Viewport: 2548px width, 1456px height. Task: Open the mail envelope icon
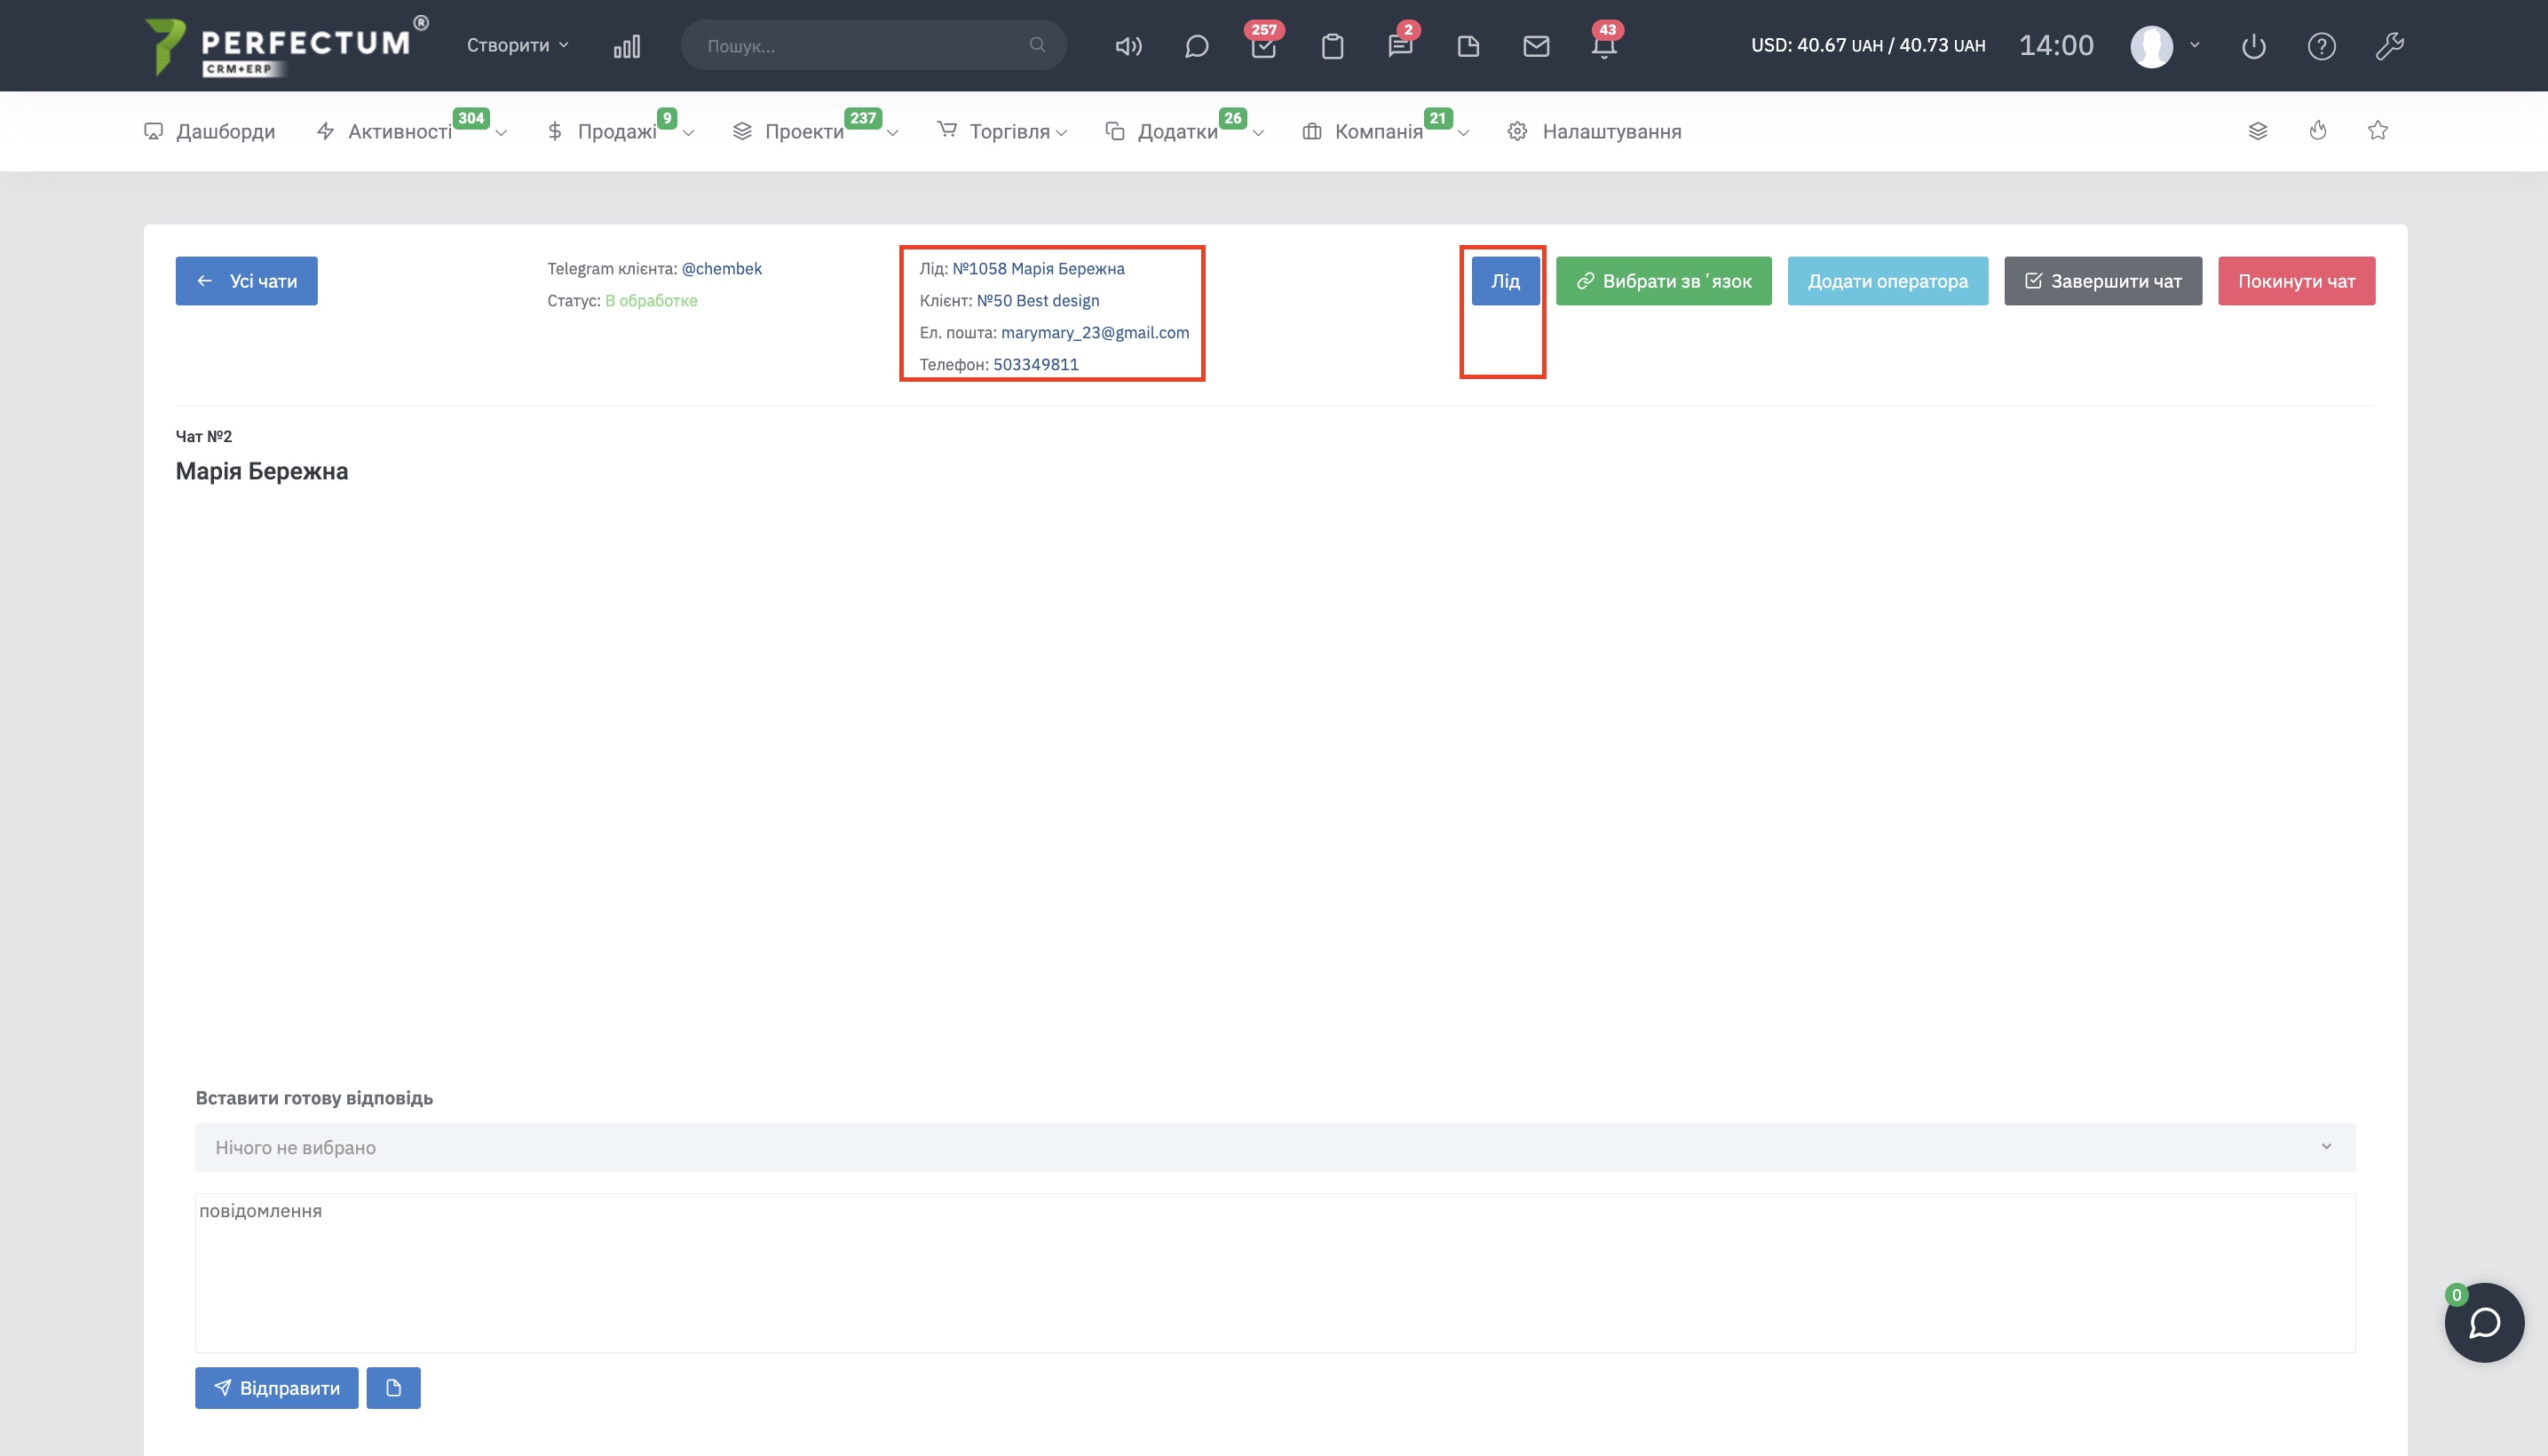(x=1536, y=46)
